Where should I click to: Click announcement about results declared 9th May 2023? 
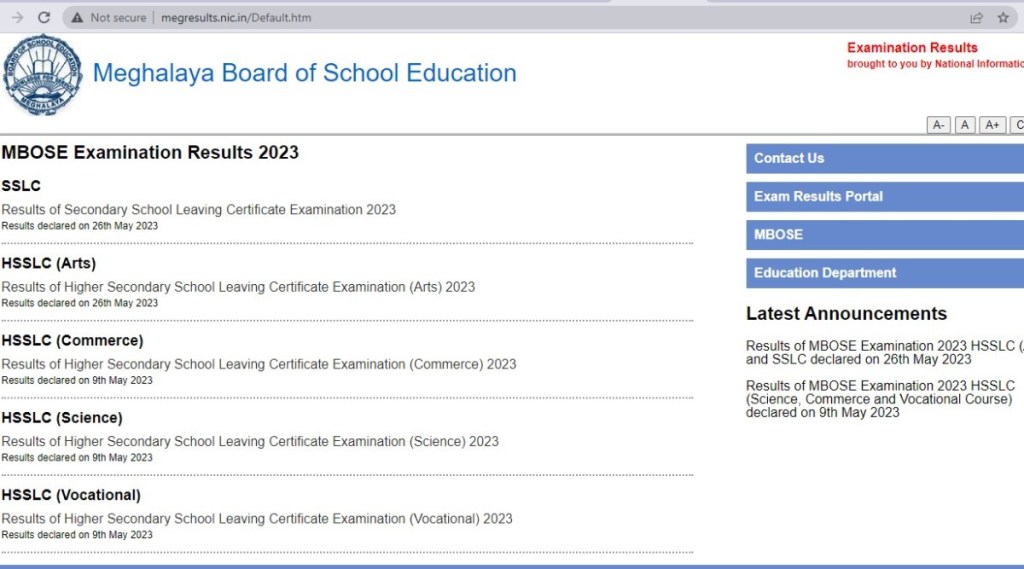point(882,399)
